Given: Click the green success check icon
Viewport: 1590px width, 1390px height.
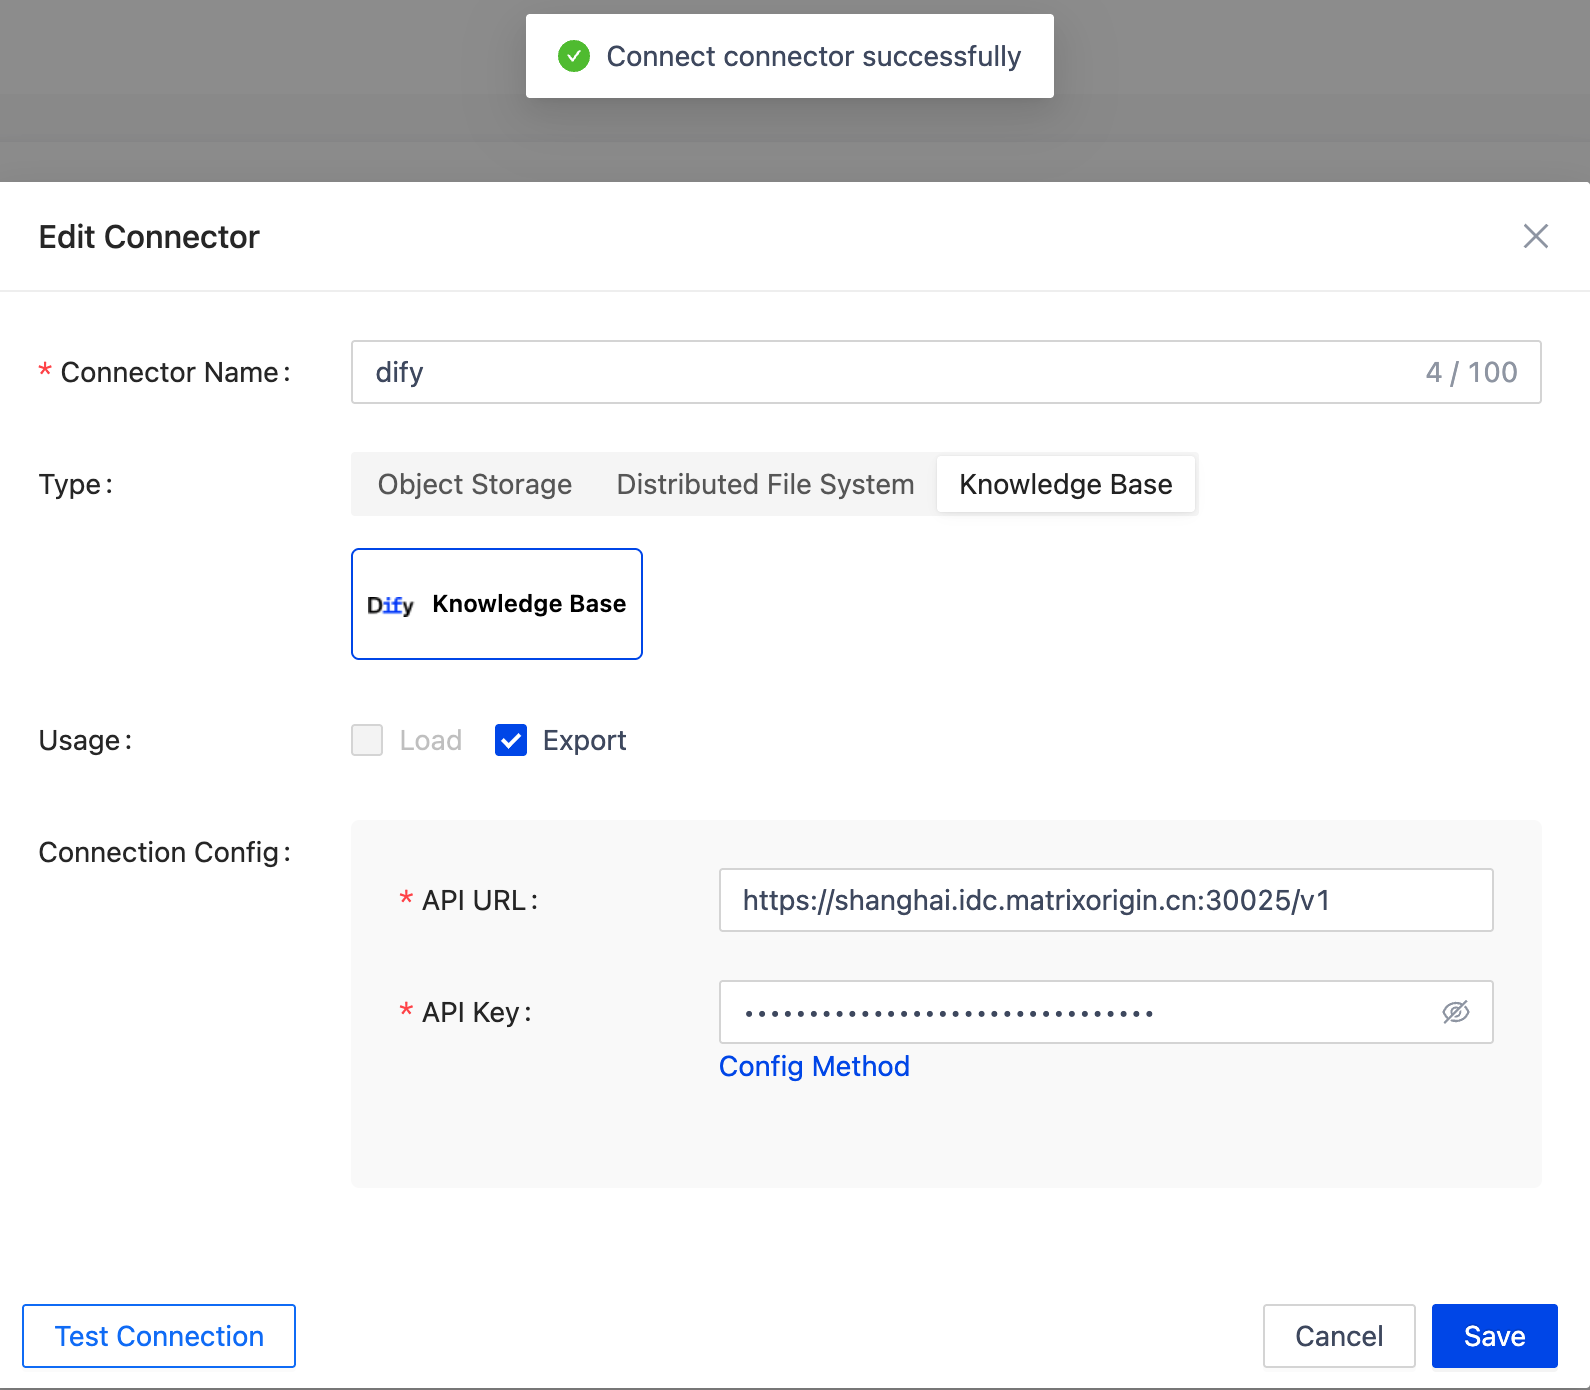Looking at the screenshot, I should click(574, 56).
